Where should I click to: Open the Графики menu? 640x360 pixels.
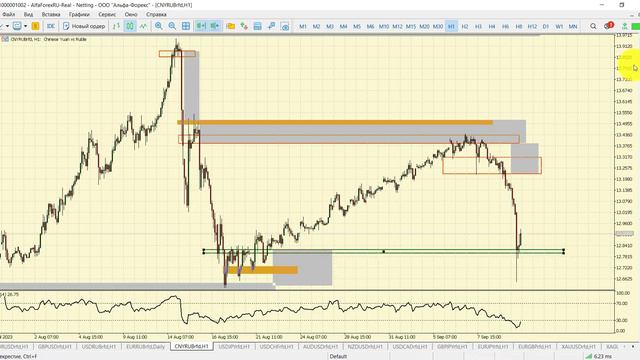click(79, 14)
